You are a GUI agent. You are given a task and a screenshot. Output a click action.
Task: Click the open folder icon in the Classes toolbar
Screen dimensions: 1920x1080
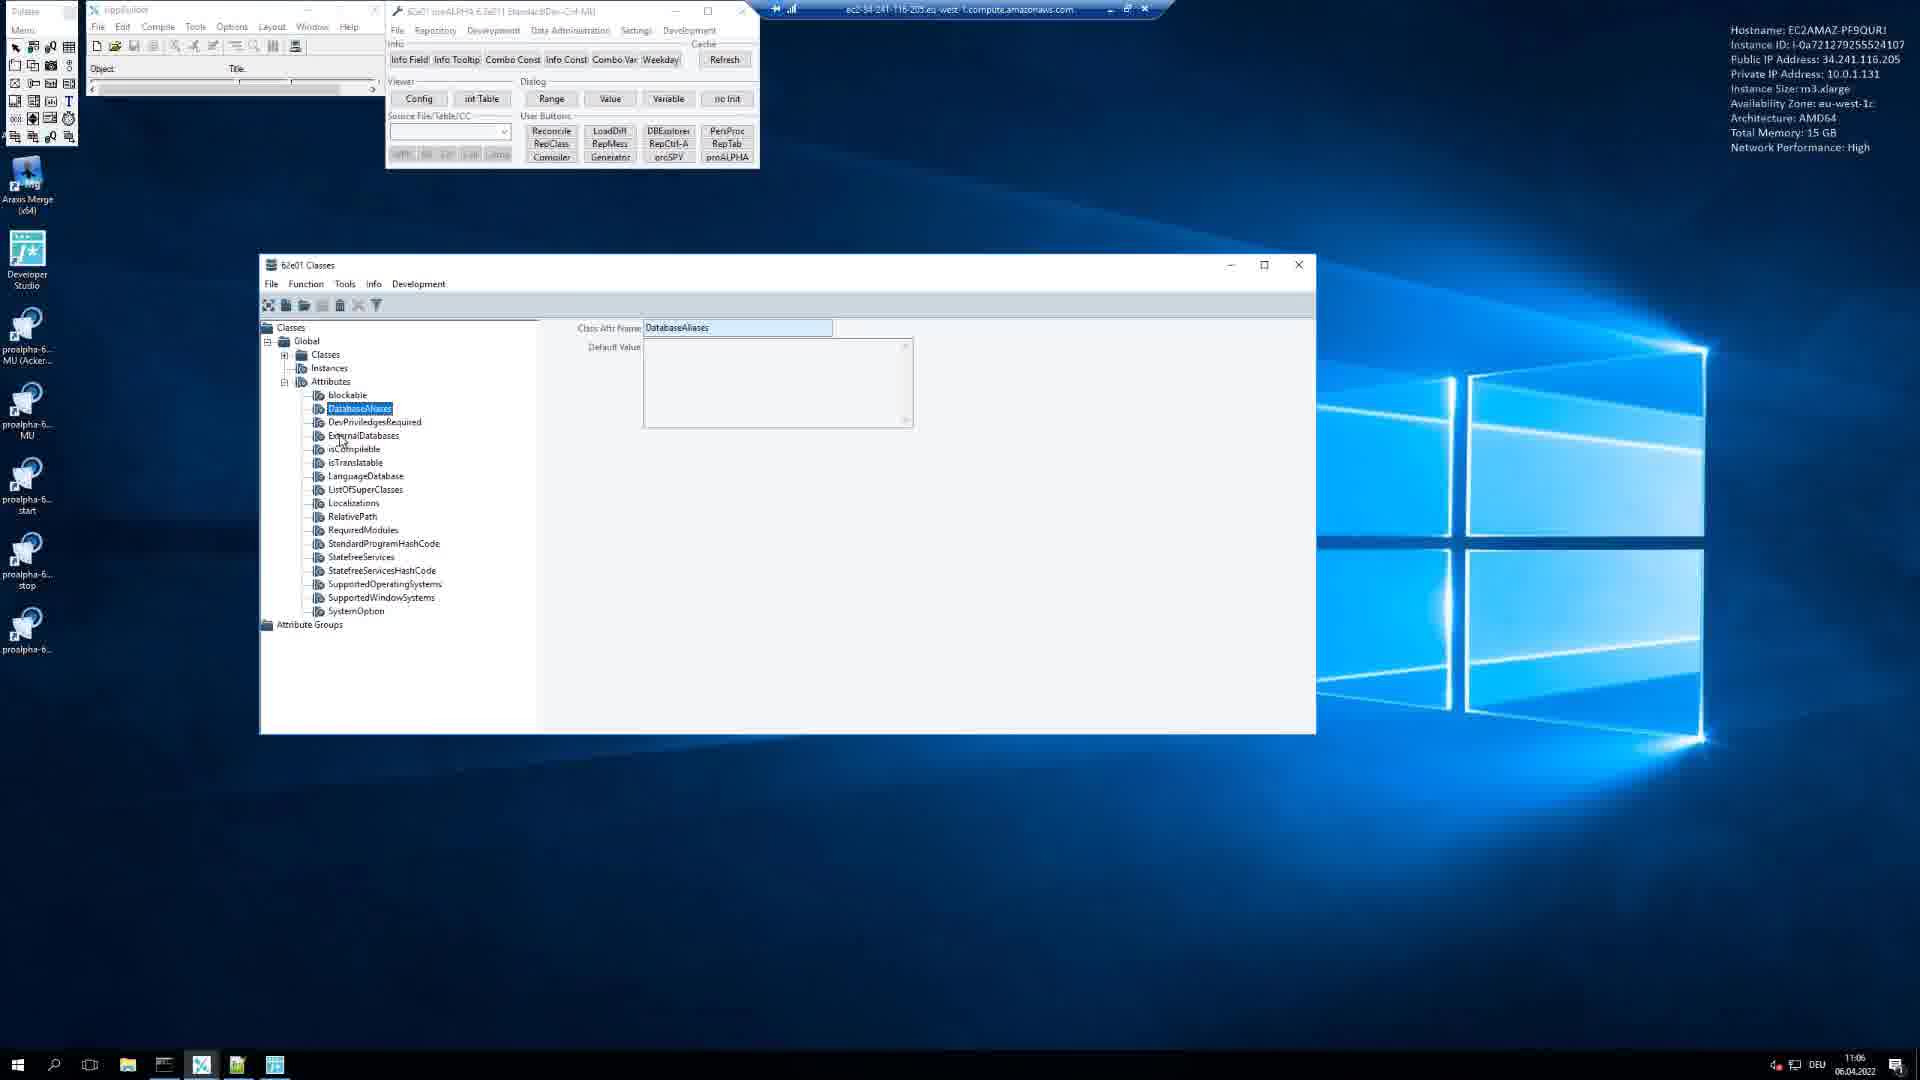tap(304, 305)
